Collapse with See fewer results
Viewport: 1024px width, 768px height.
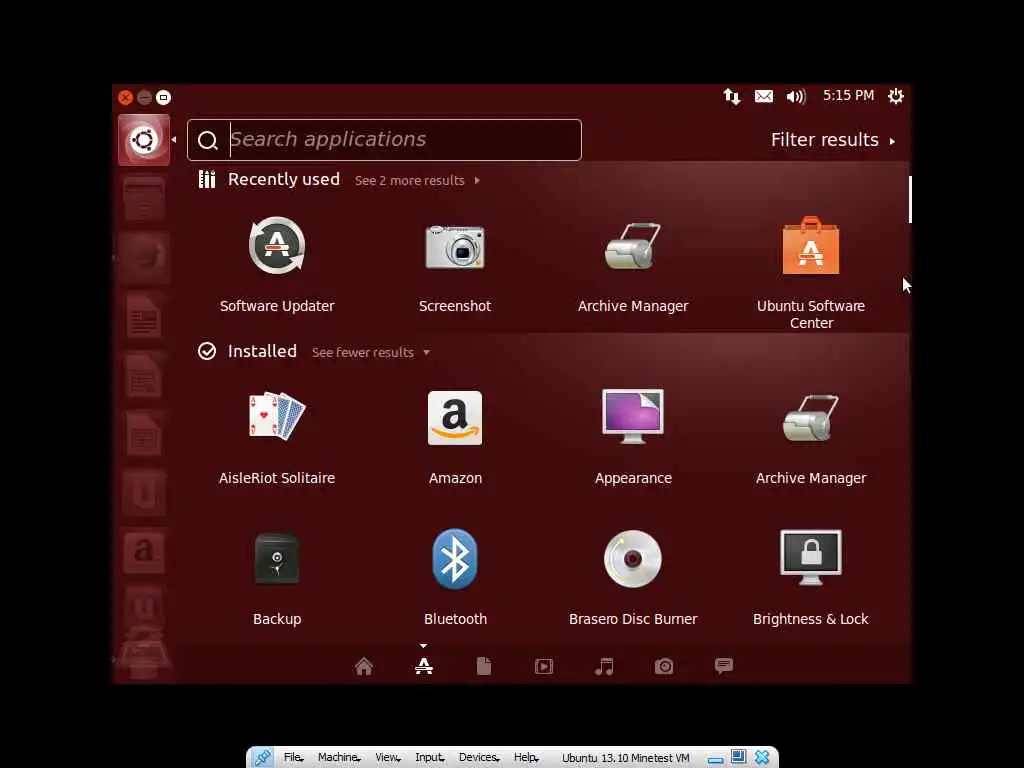pos(370,353)
